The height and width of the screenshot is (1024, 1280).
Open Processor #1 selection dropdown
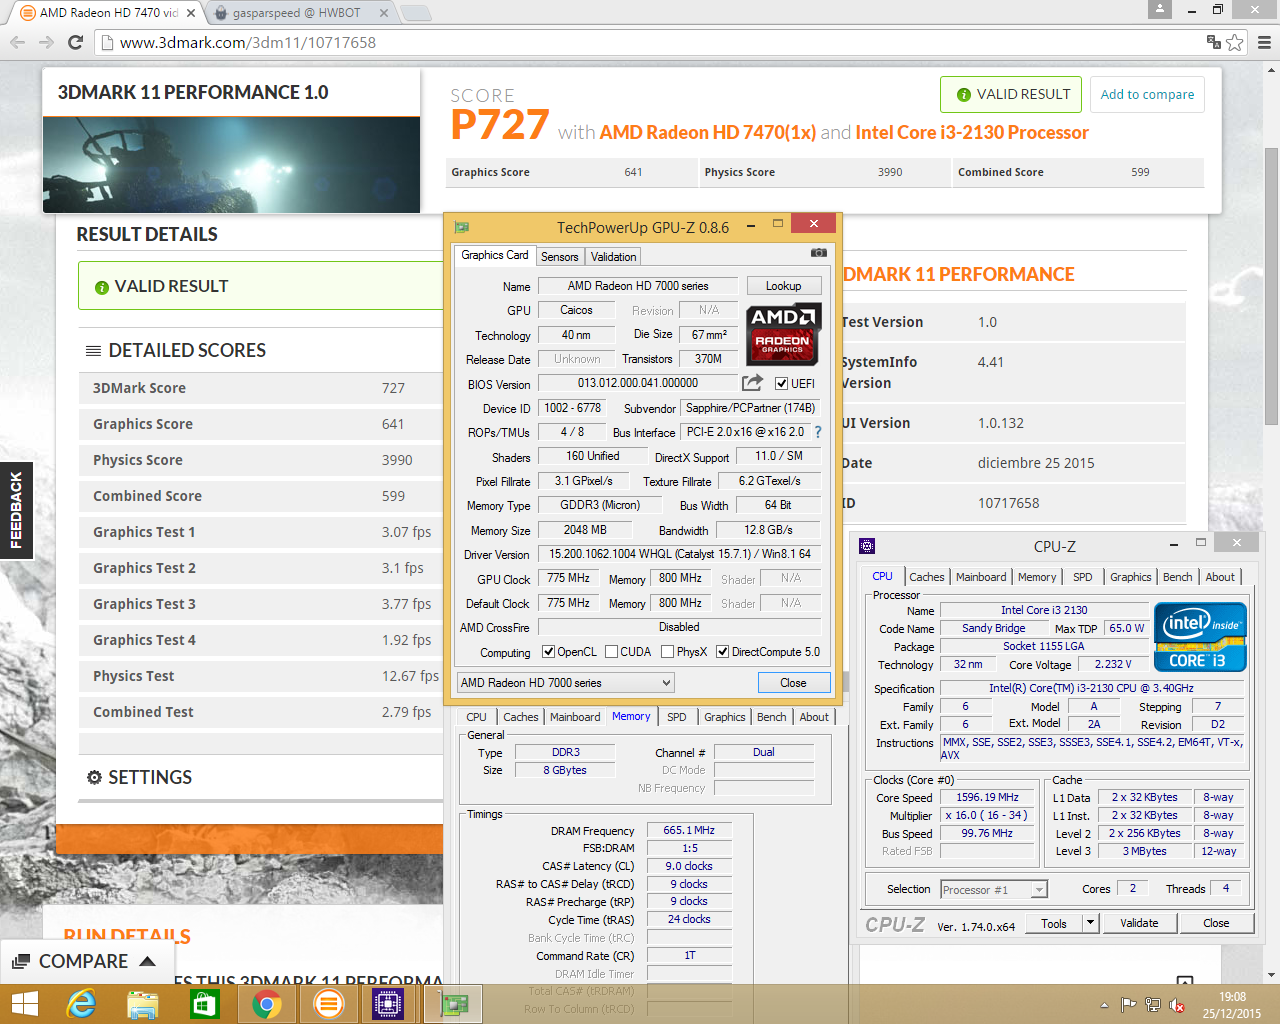coord(993,889)
